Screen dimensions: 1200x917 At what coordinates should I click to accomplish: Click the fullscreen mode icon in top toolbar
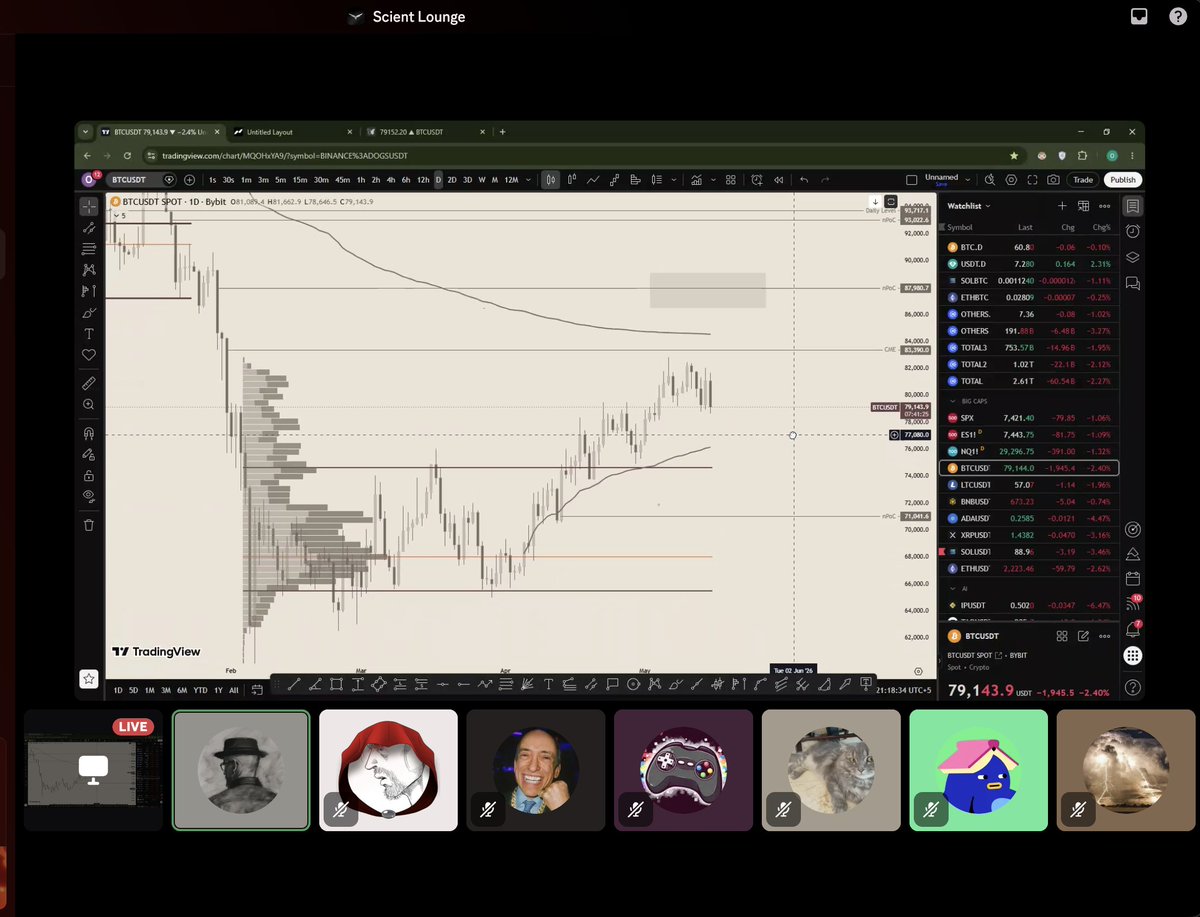(1032, 180)
